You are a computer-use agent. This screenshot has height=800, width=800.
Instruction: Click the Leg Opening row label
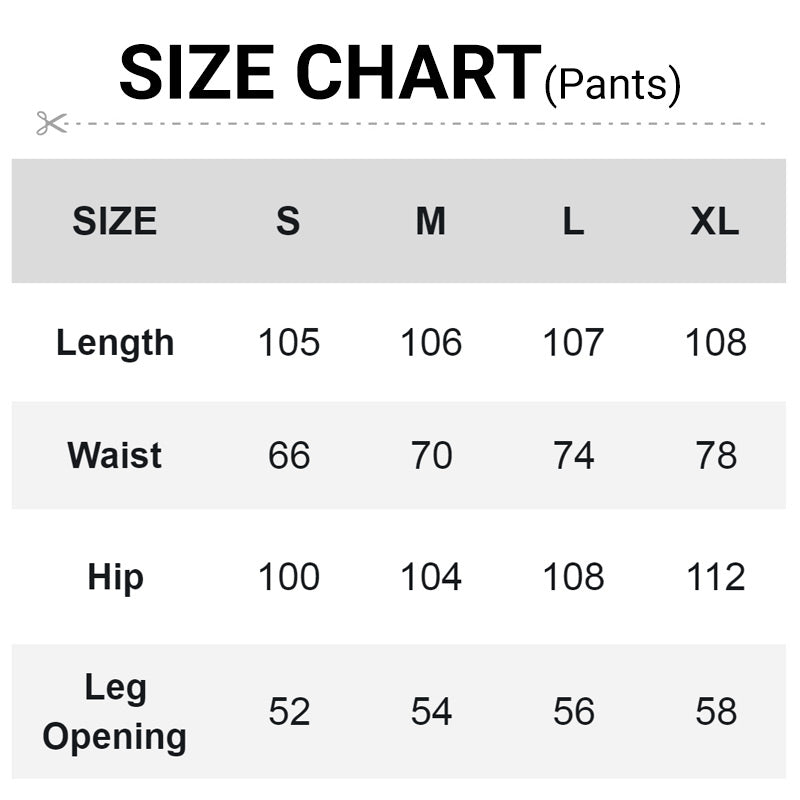click(115, 712)
